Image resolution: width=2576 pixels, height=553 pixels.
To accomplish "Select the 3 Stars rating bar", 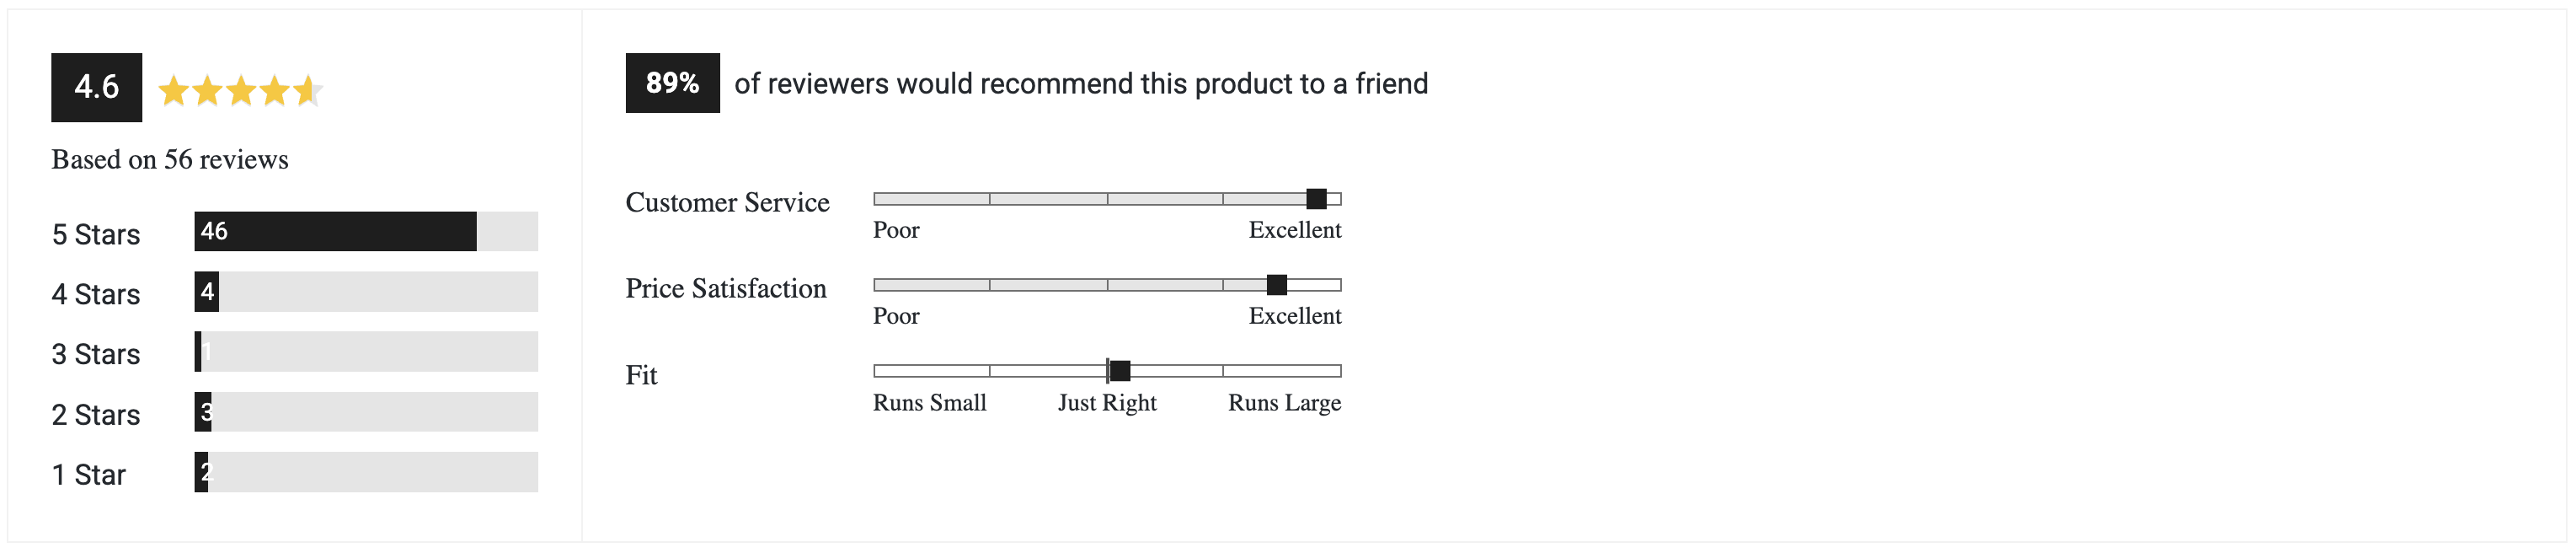I will tap(366, 351).
